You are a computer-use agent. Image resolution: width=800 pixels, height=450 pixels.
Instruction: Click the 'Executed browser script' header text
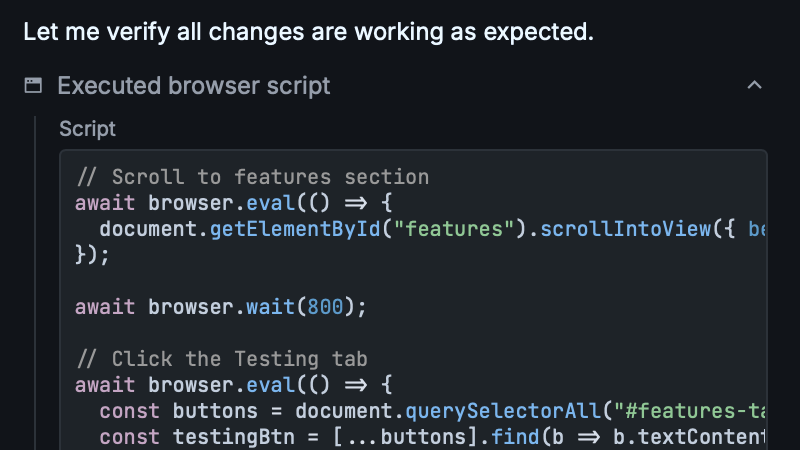pos(193,86)
